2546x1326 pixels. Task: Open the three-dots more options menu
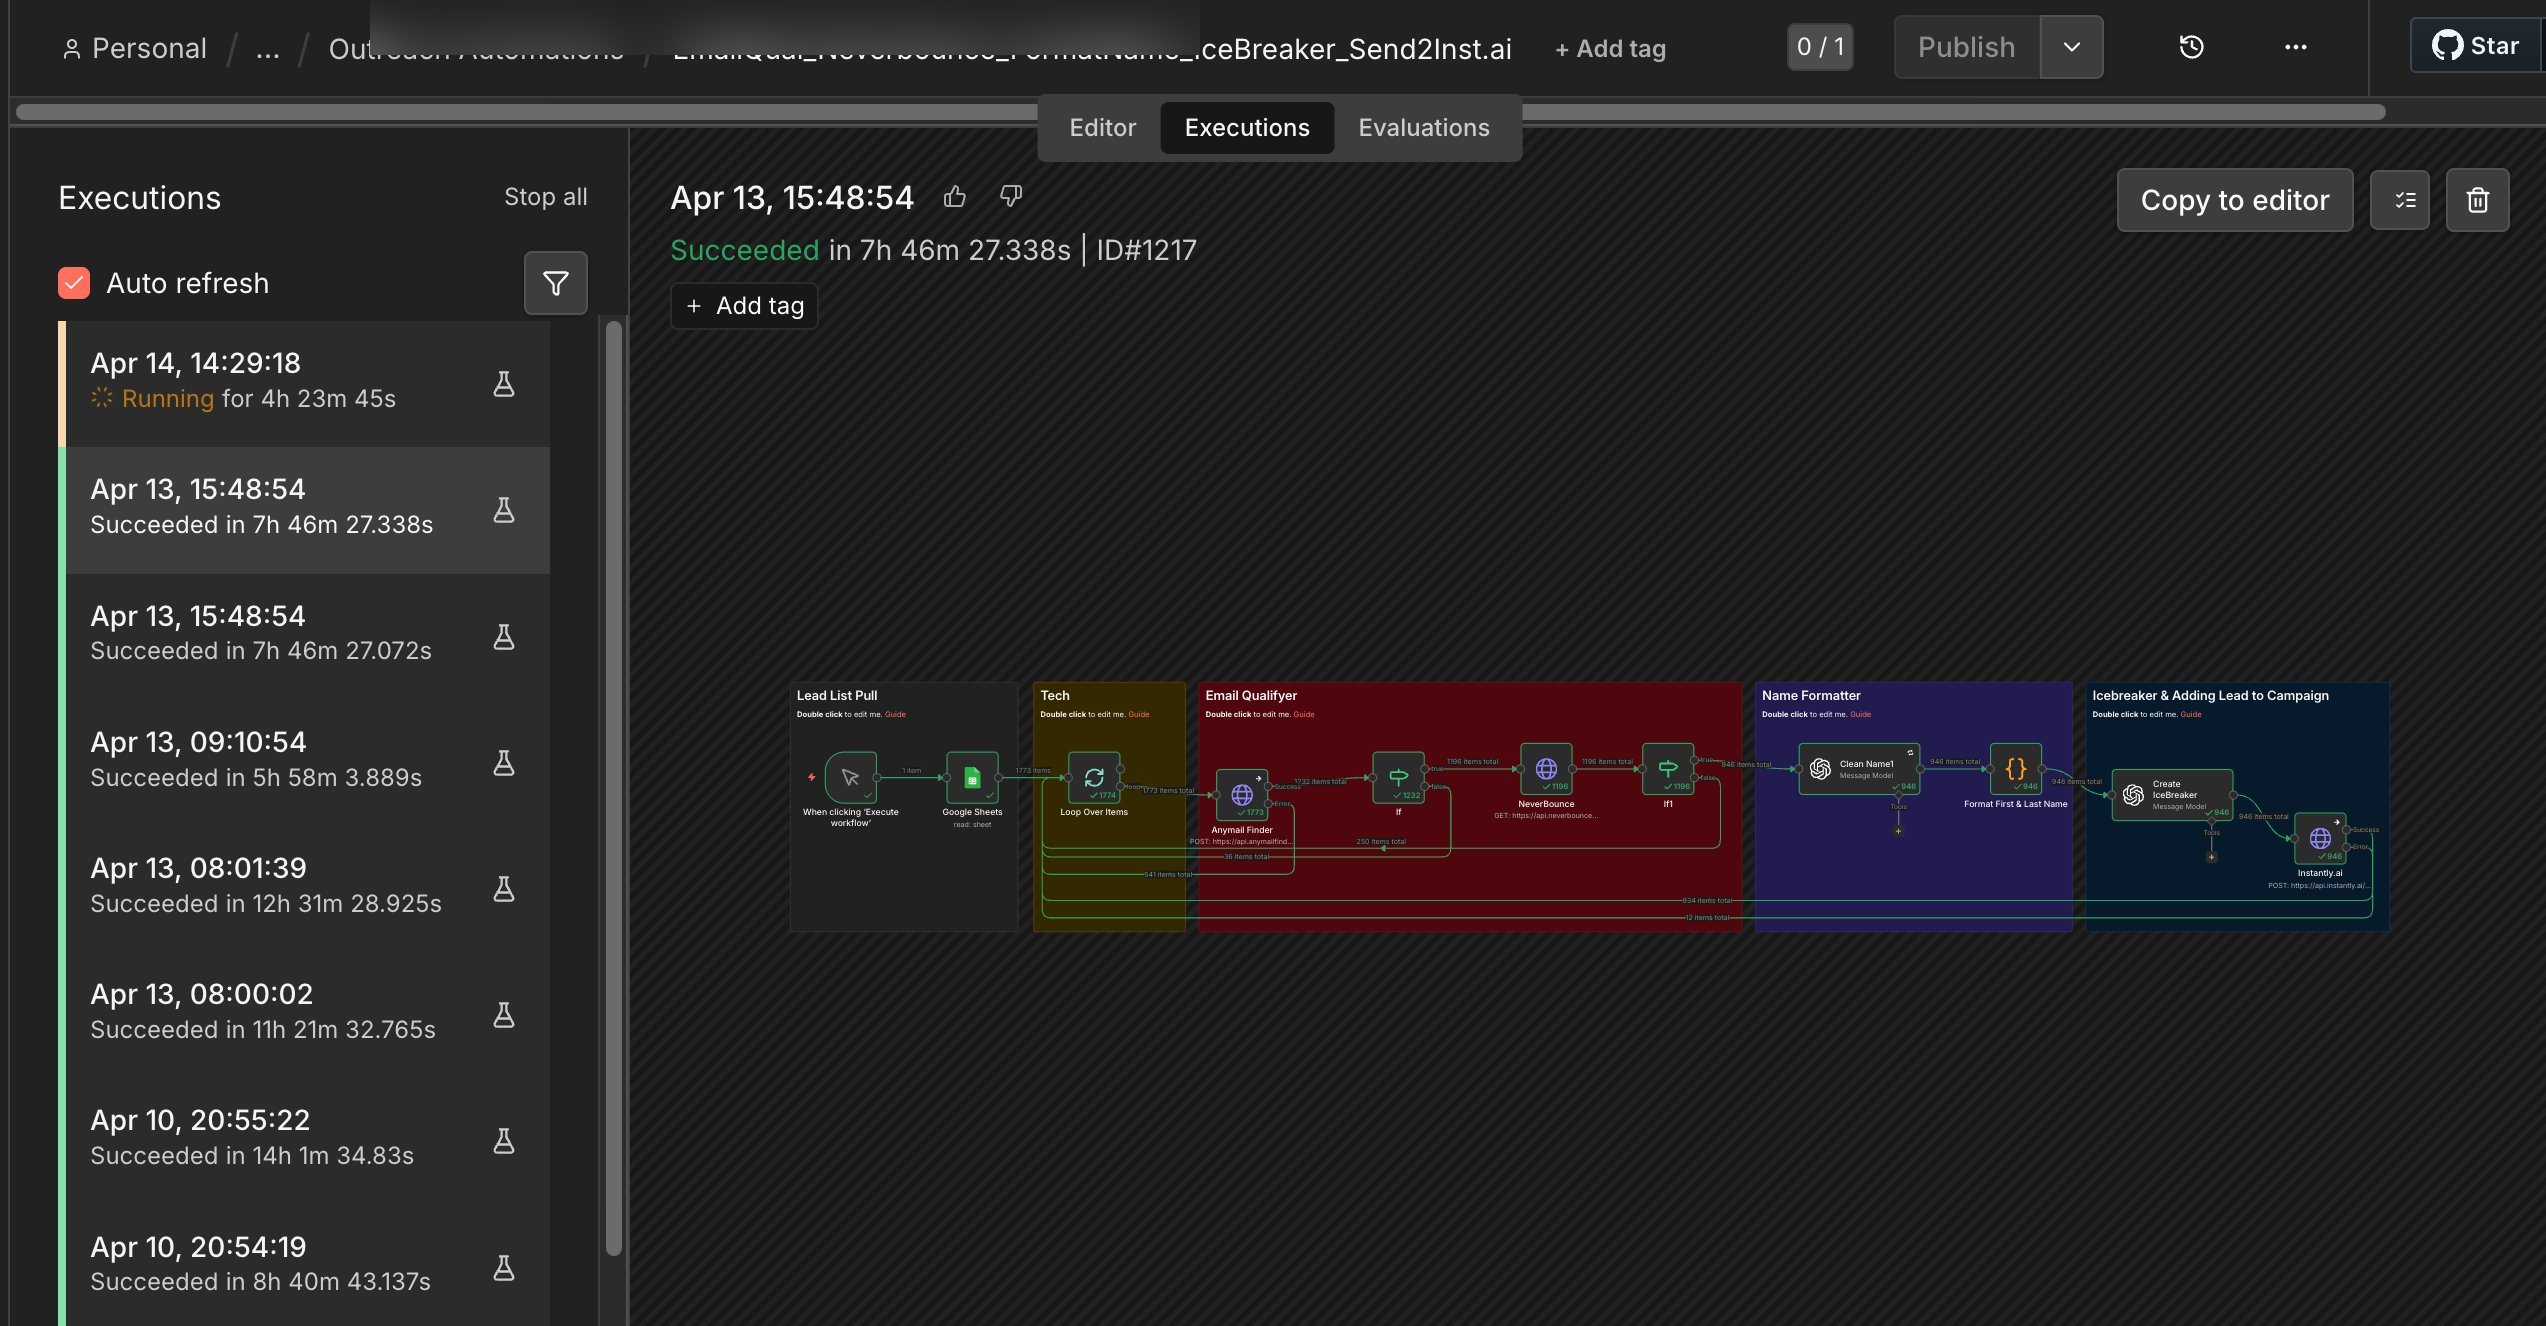pyautogui.click(x=2295, y=47)
